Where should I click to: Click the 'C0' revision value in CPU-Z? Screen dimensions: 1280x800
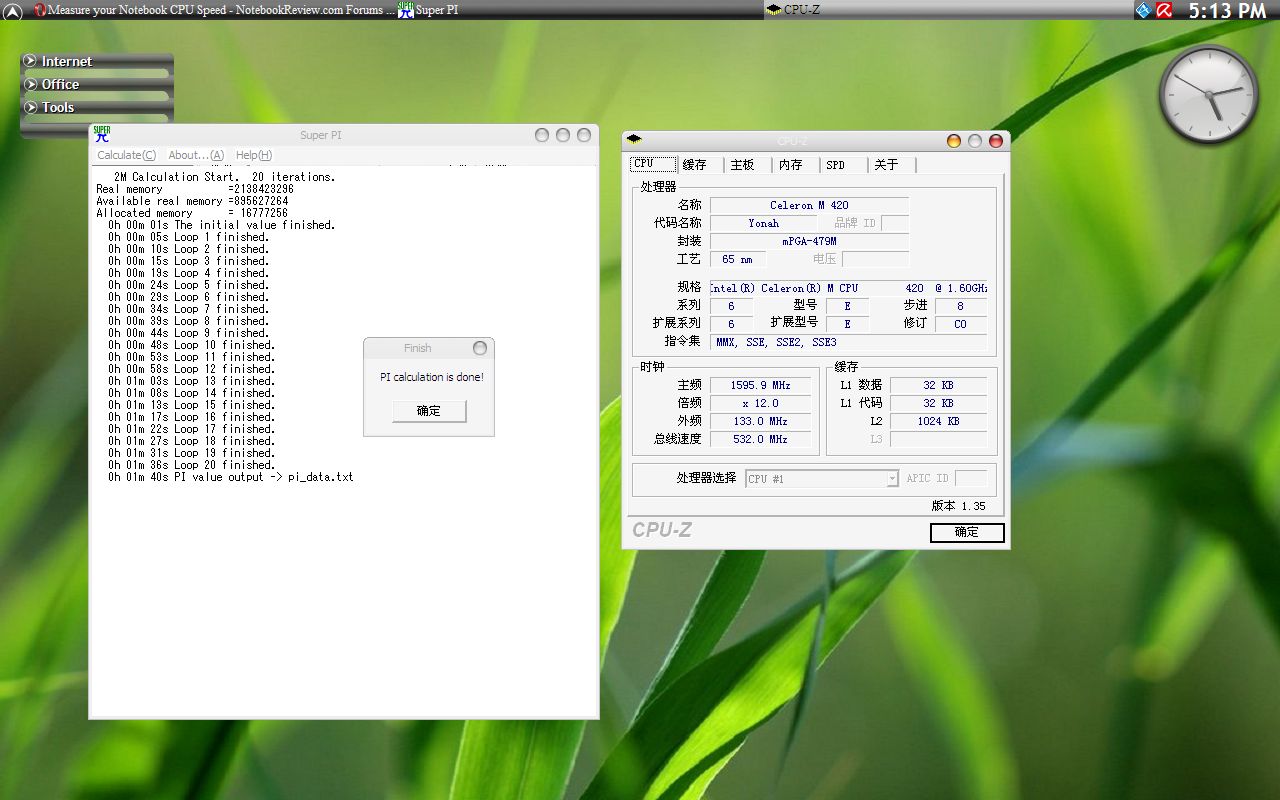[x=961, y=324]
